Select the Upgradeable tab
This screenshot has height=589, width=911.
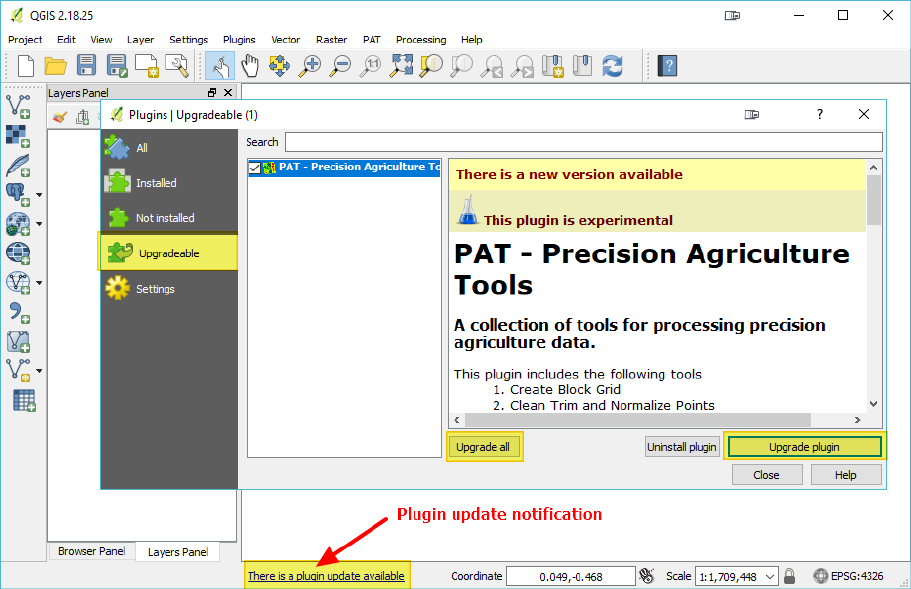pos(169,253)
